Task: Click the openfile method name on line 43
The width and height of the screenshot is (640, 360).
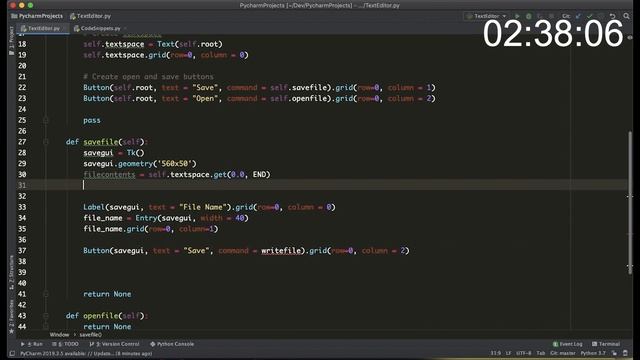Action: point(101,316)
